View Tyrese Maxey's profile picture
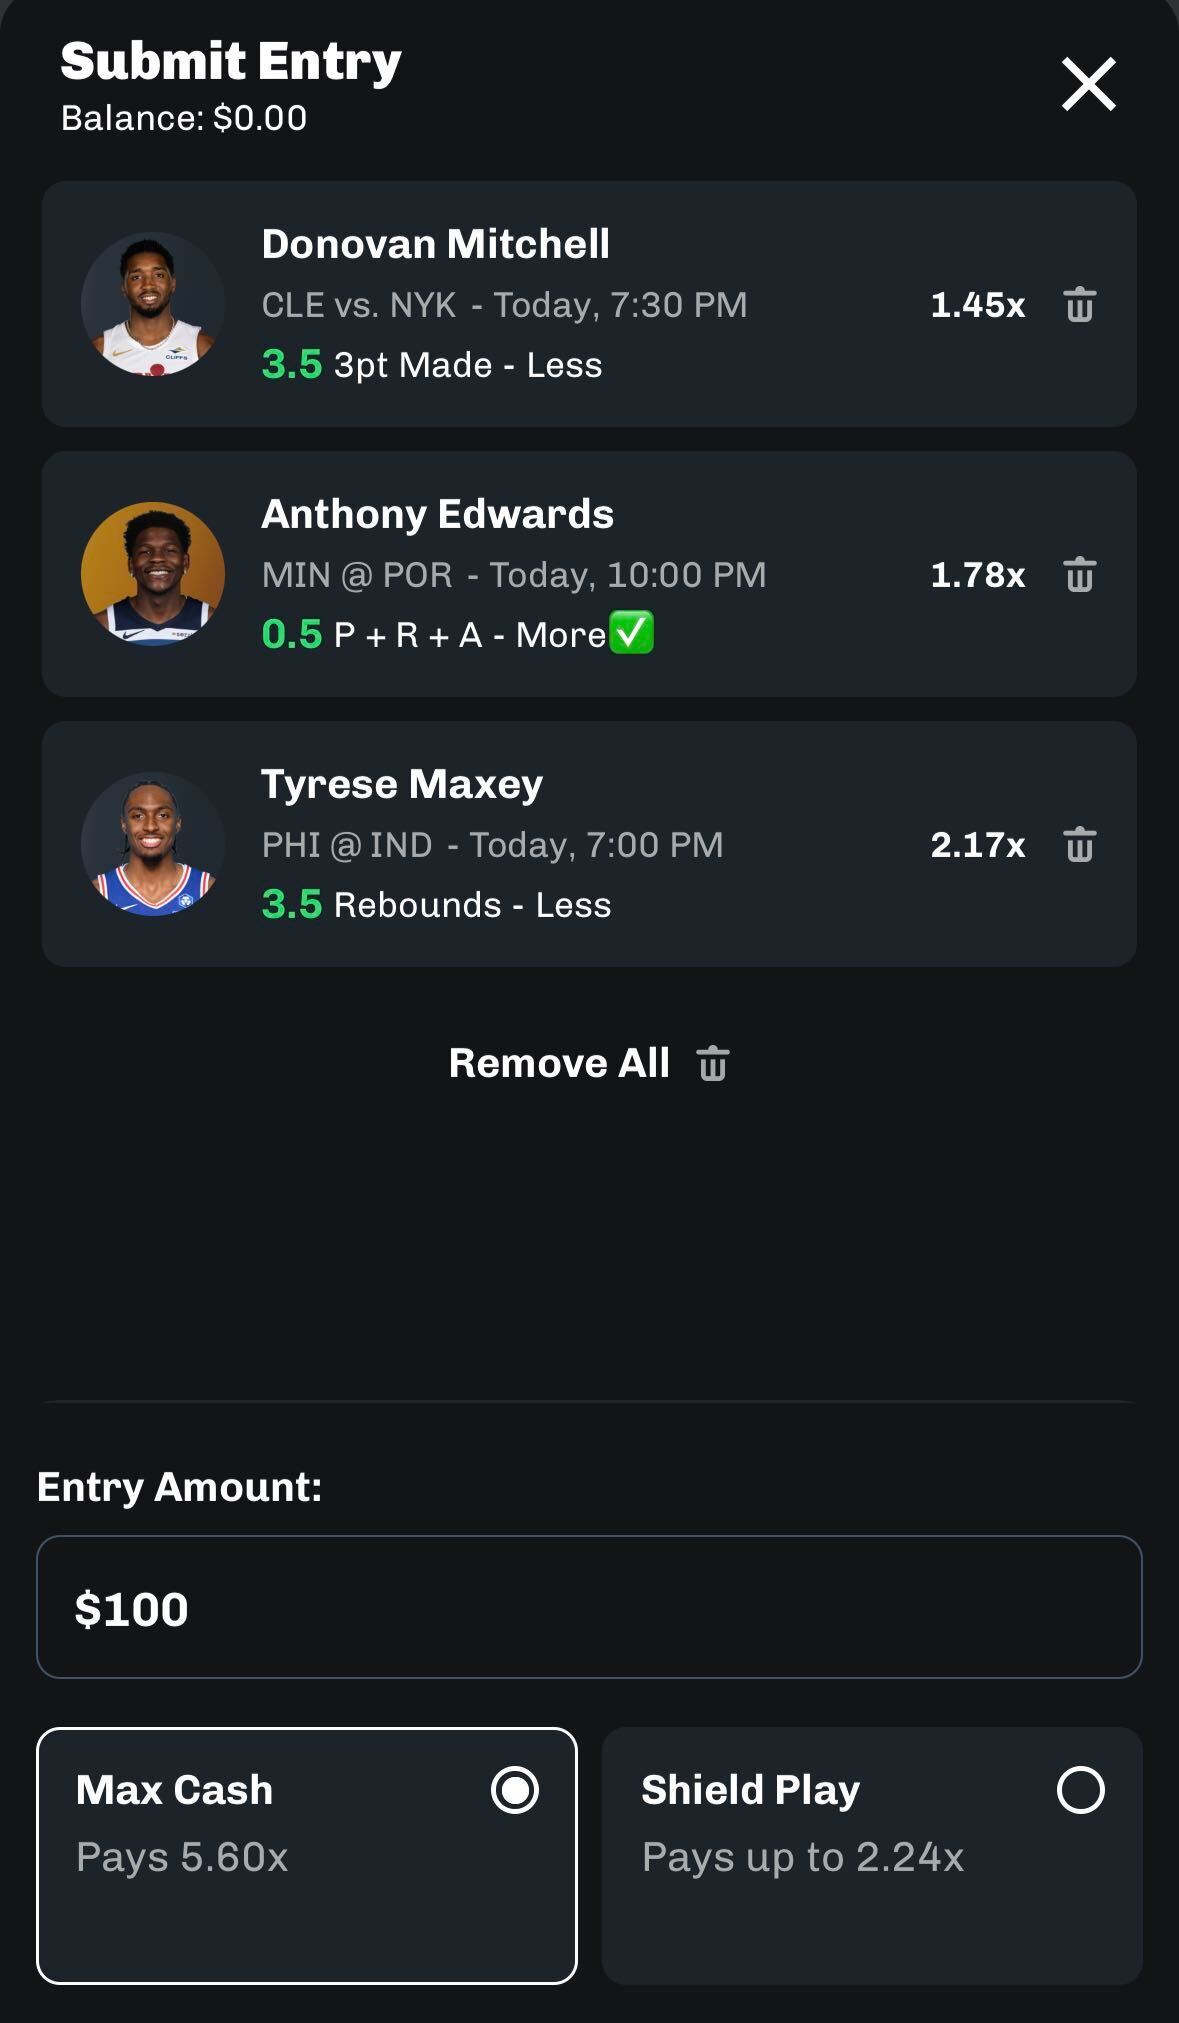 [x=153, y=844]
